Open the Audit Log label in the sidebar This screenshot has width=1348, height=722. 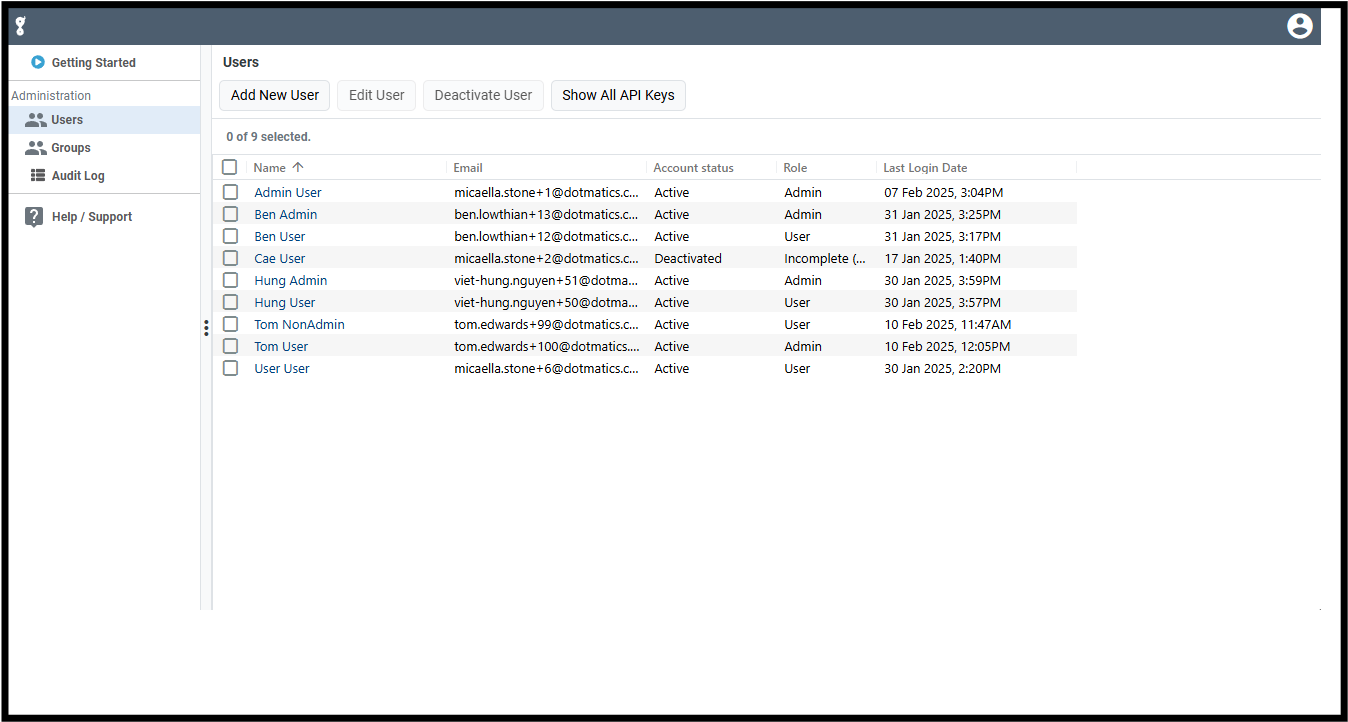(x=78, y=176)
